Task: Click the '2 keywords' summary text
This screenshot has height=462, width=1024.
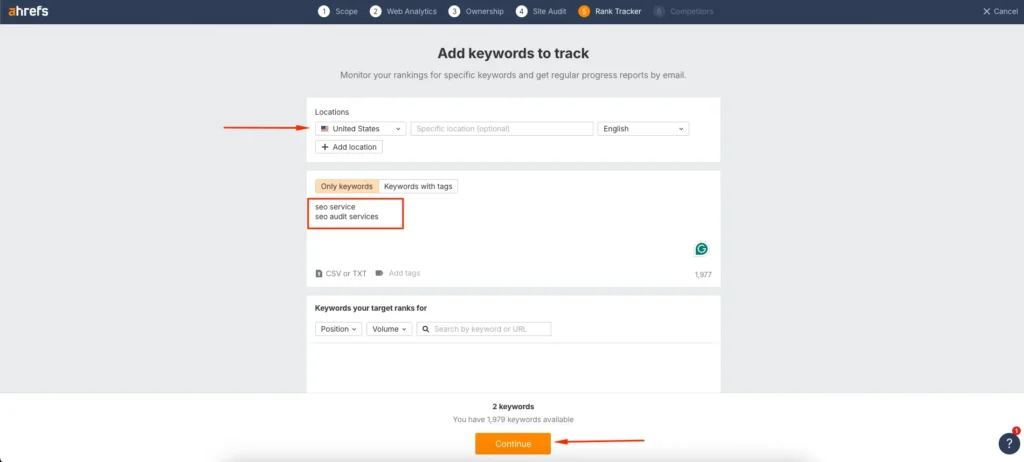Action: pos(513,406)
